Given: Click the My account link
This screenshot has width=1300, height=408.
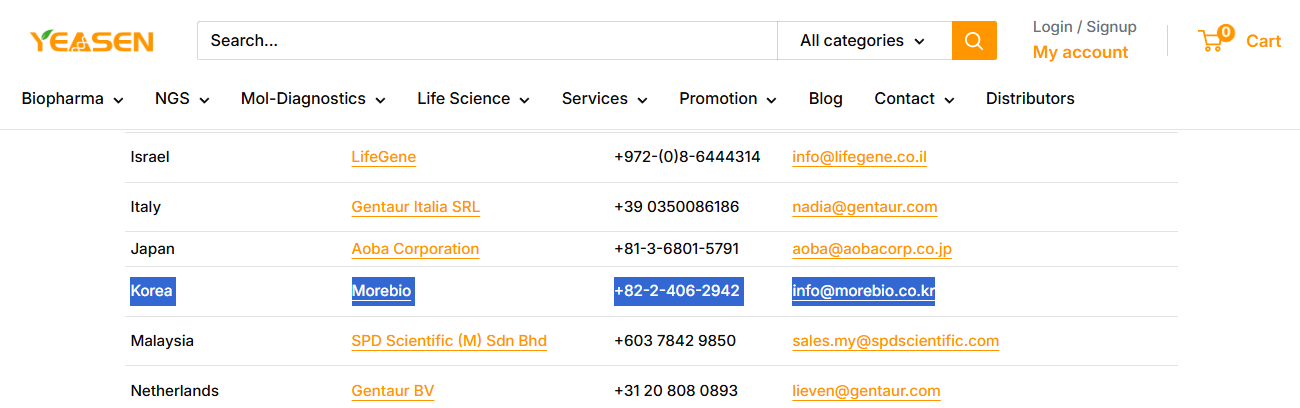Looking at the screenshot, I should [x=1080, y=53].
